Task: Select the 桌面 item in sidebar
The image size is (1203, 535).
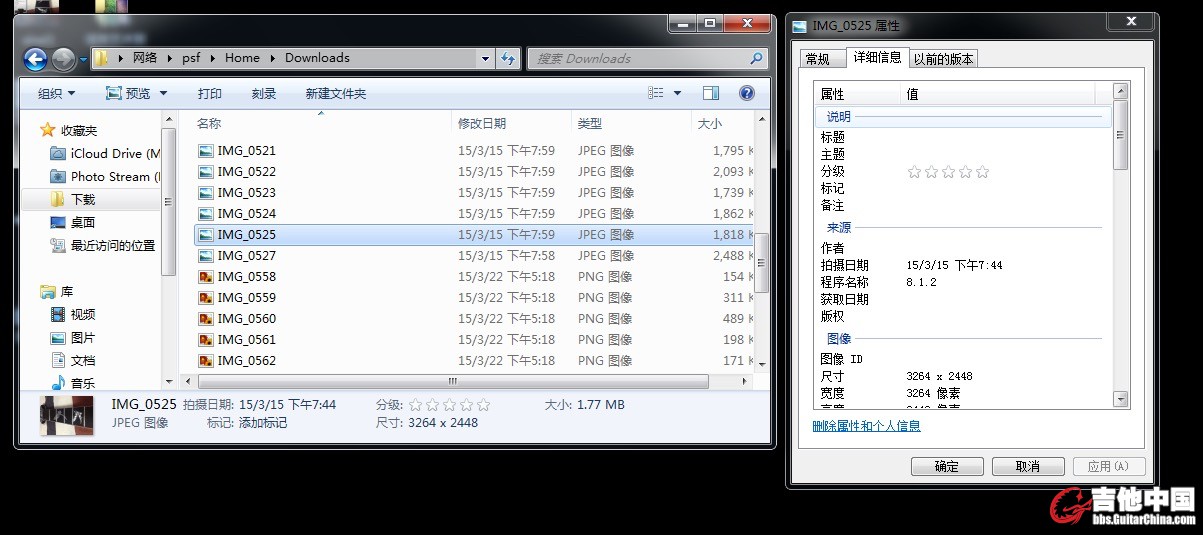Action: (x=82, y=222)
